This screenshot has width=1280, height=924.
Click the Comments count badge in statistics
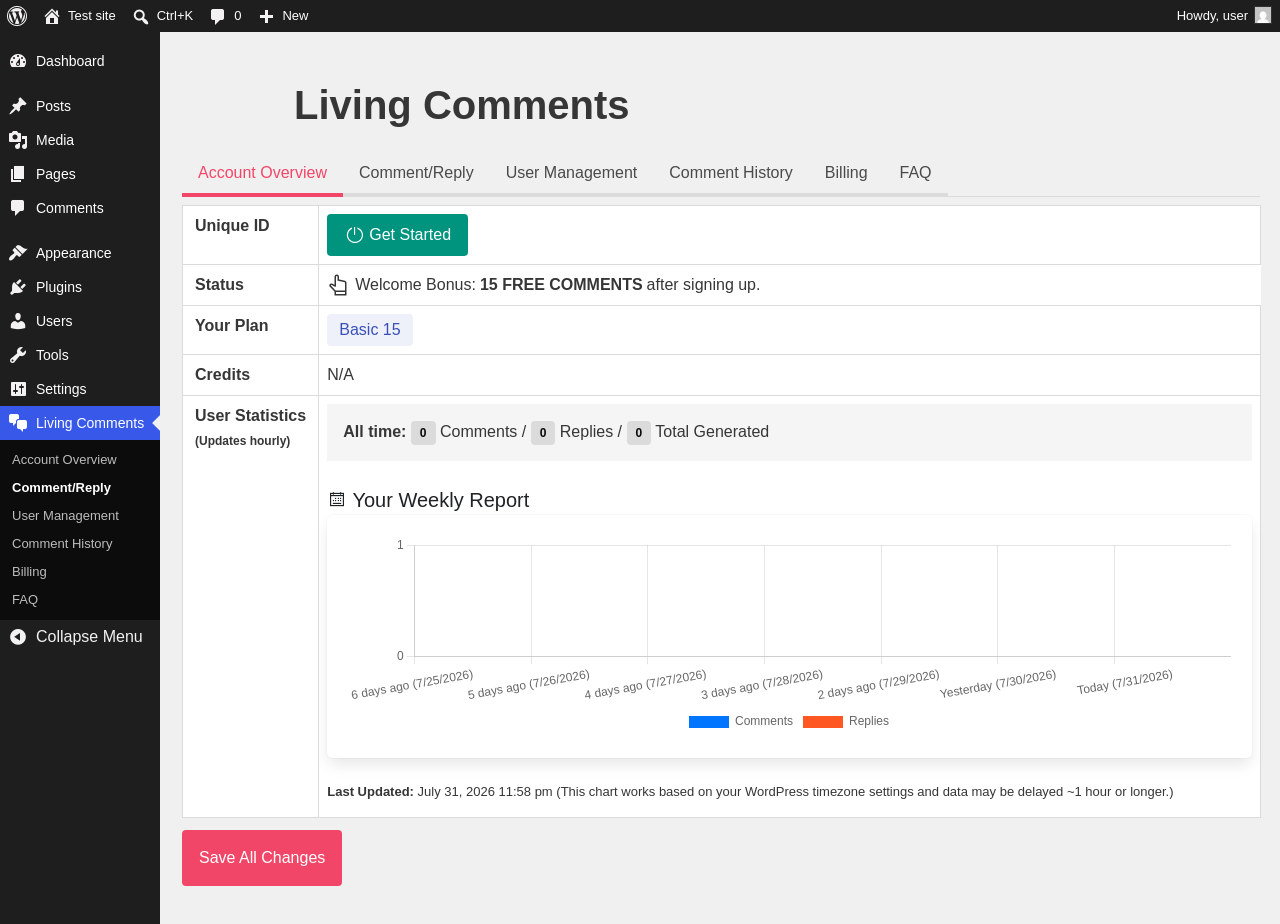(x=423, y=433)
